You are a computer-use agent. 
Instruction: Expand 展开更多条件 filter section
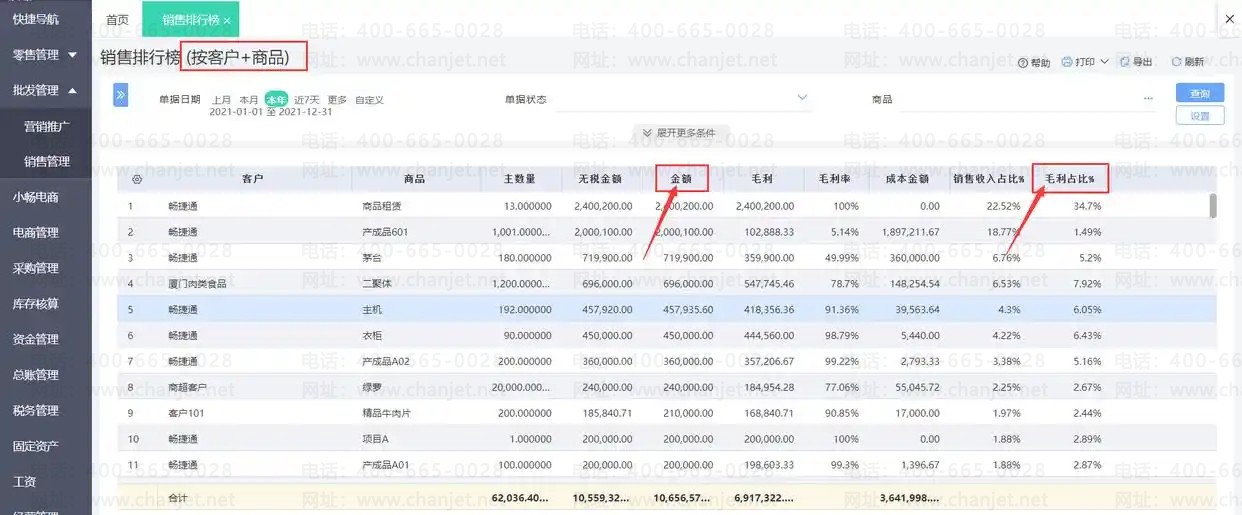[x=680, y=133]
